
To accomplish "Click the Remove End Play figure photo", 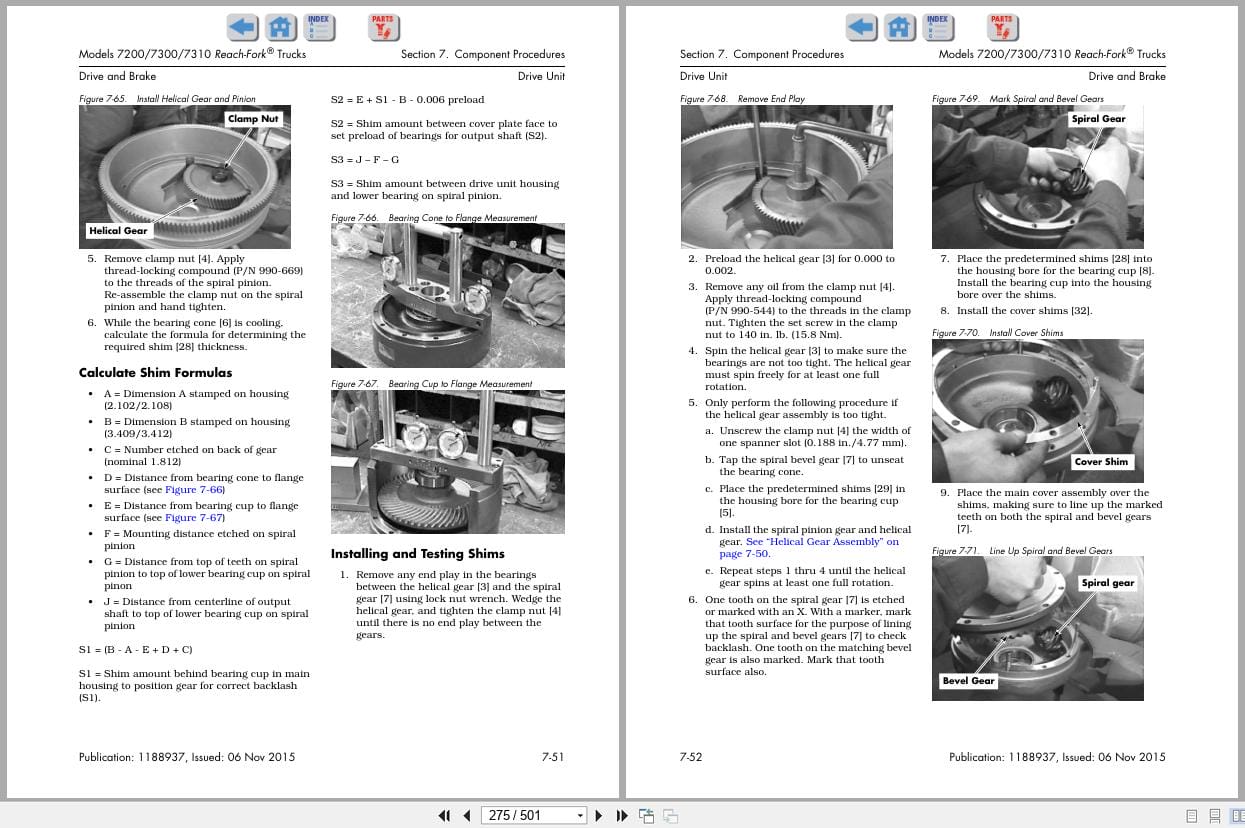I will tap(786, 177).
